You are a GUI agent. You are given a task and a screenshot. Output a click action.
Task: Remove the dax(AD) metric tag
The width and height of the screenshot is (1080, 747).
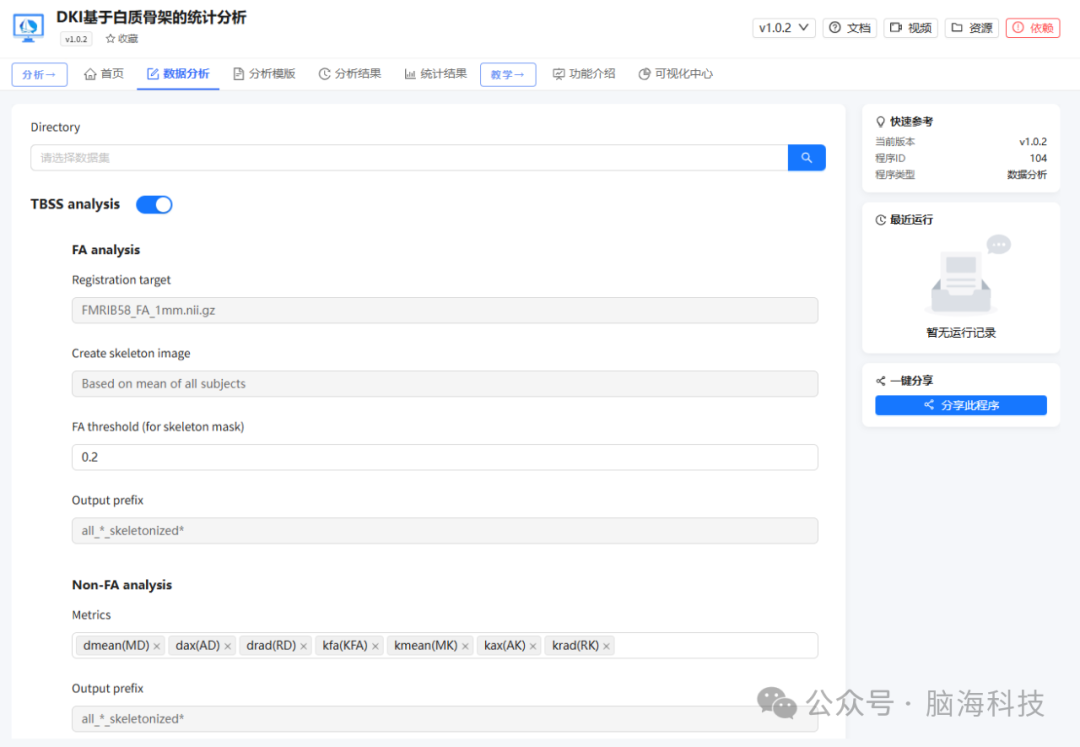coord(227,646)
